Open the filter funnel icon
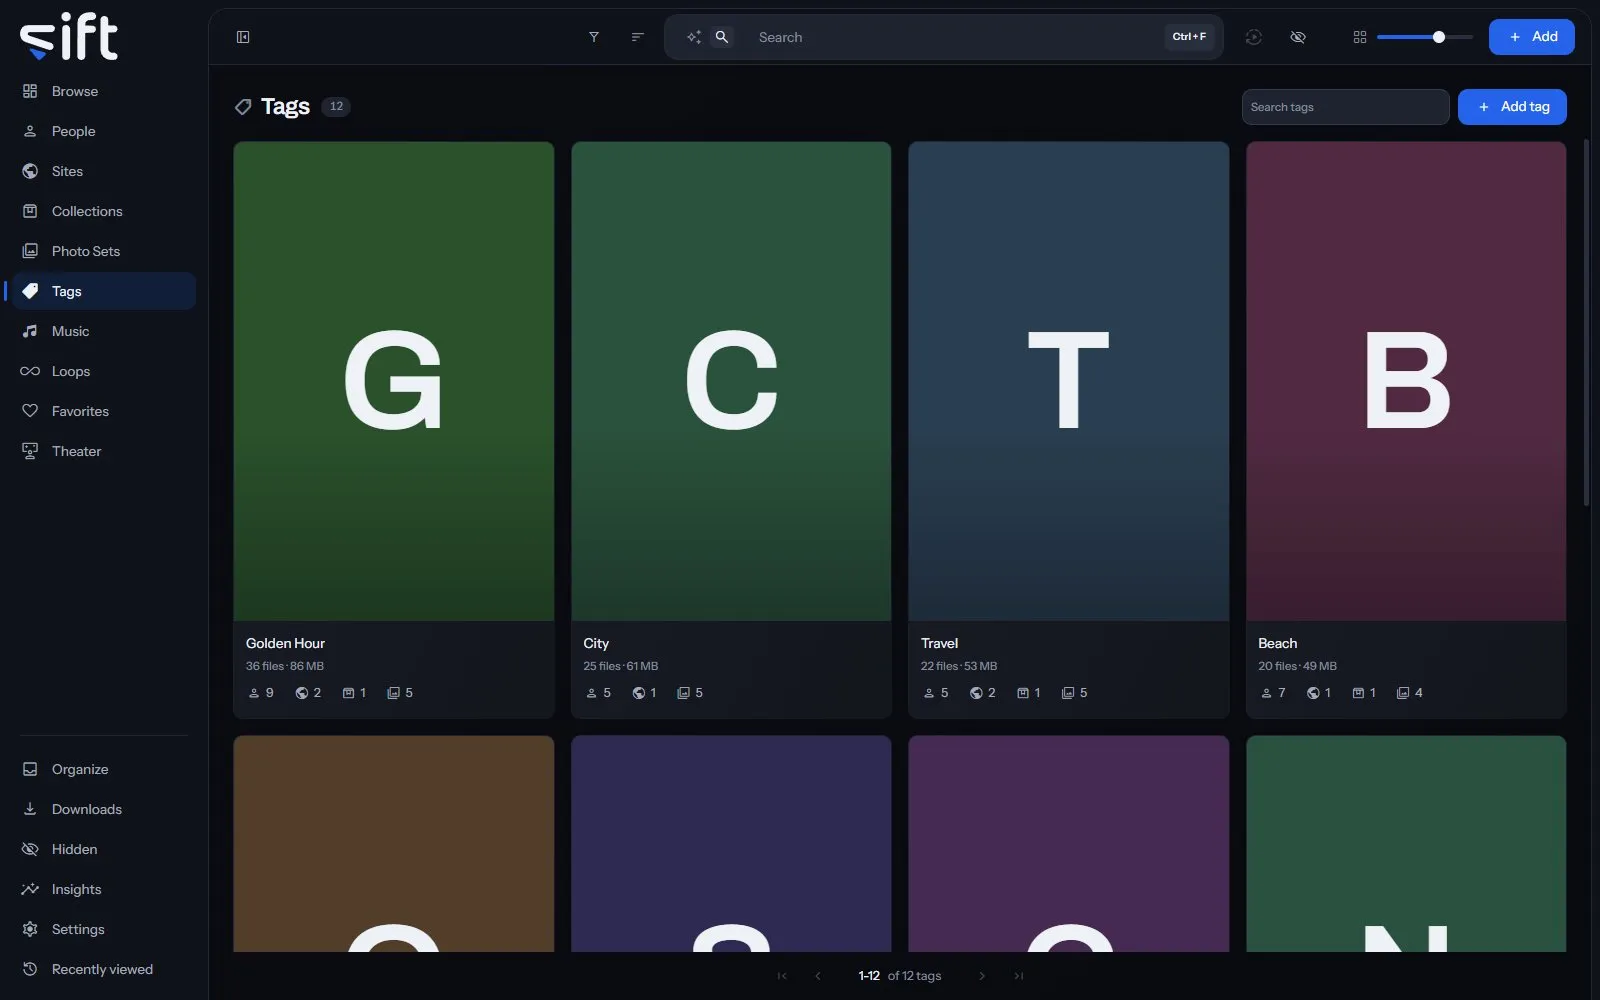The image size is (1600, 1000). tap(594, 37)
